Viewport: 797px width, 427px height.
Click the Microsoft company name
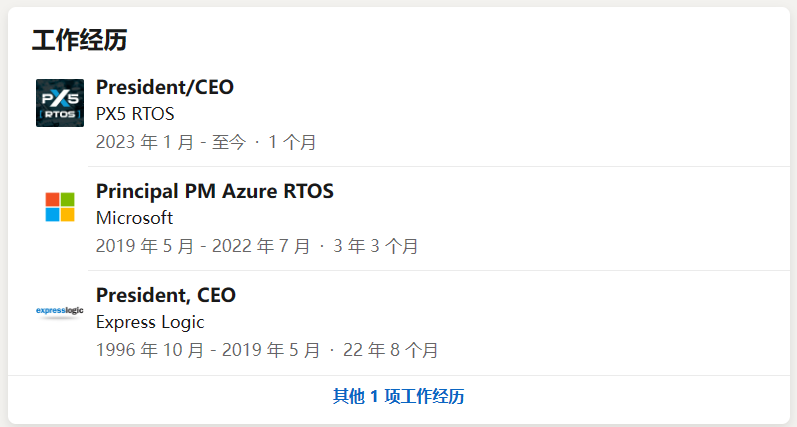(134, 218)
